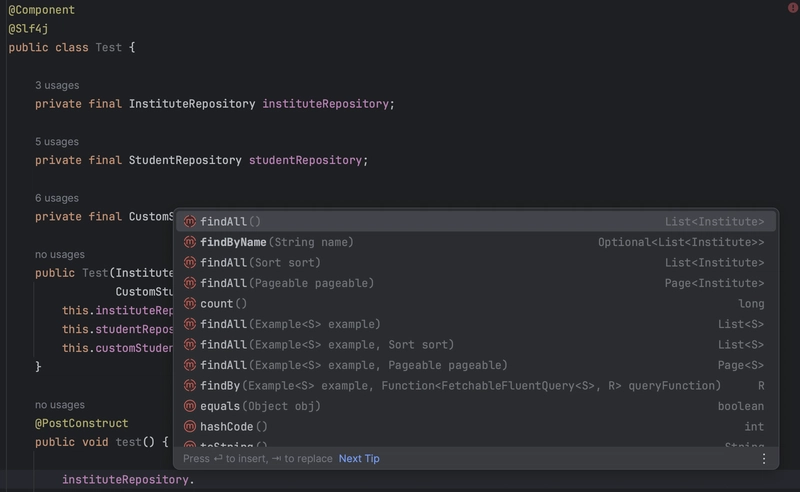Click the "3 usages" inlay hint
800x492 pixels.
[x=57, y=85]
